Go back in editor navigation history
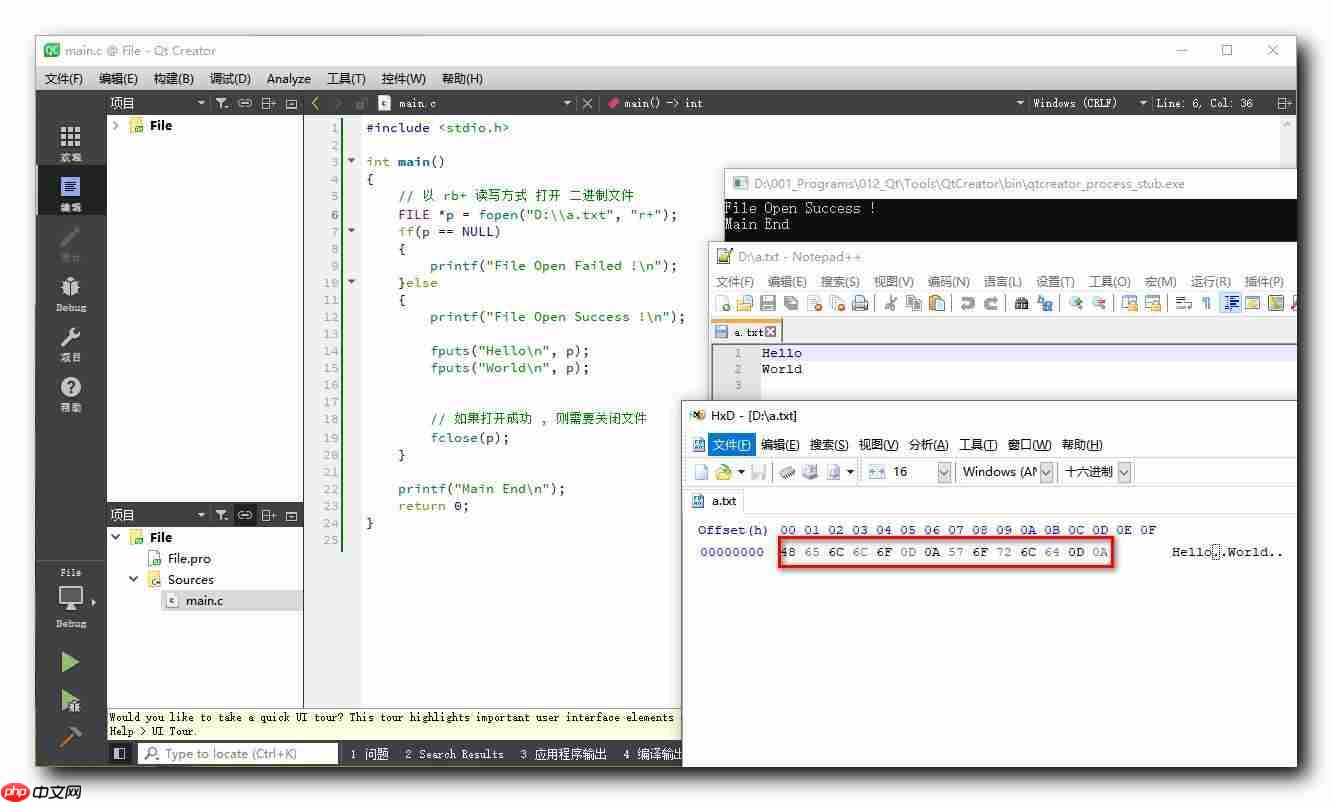This screenshot has height=802, width=1332. click(315, 103)
